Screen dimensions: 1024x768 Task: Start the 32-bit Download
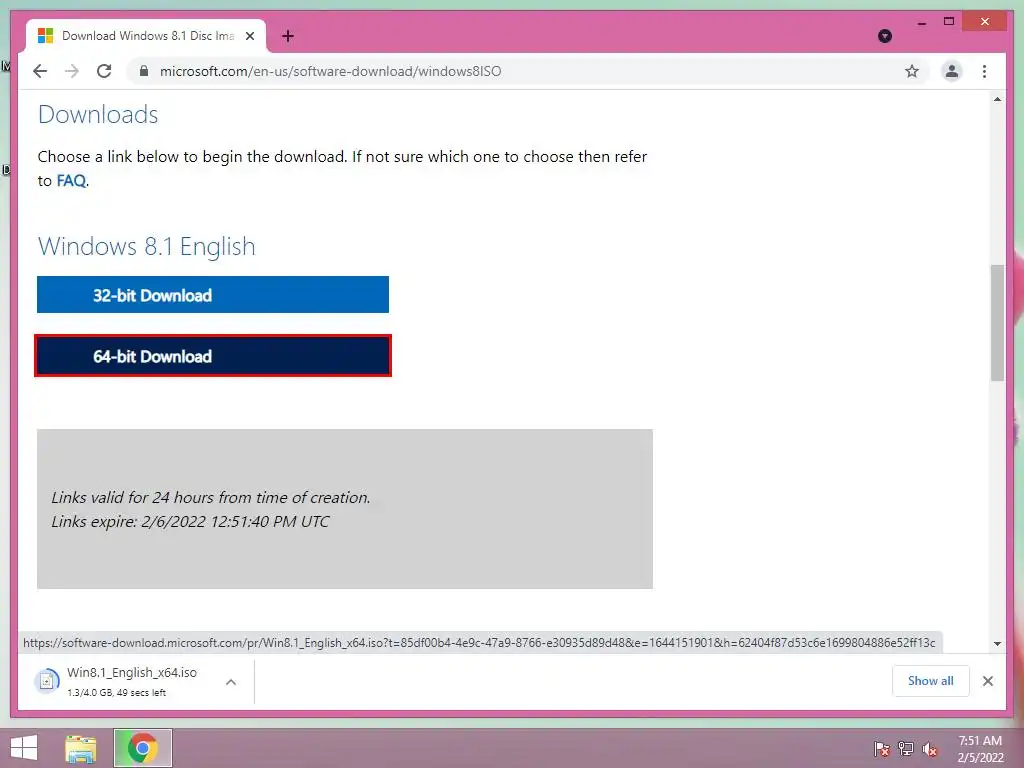[x=213, y=295]
